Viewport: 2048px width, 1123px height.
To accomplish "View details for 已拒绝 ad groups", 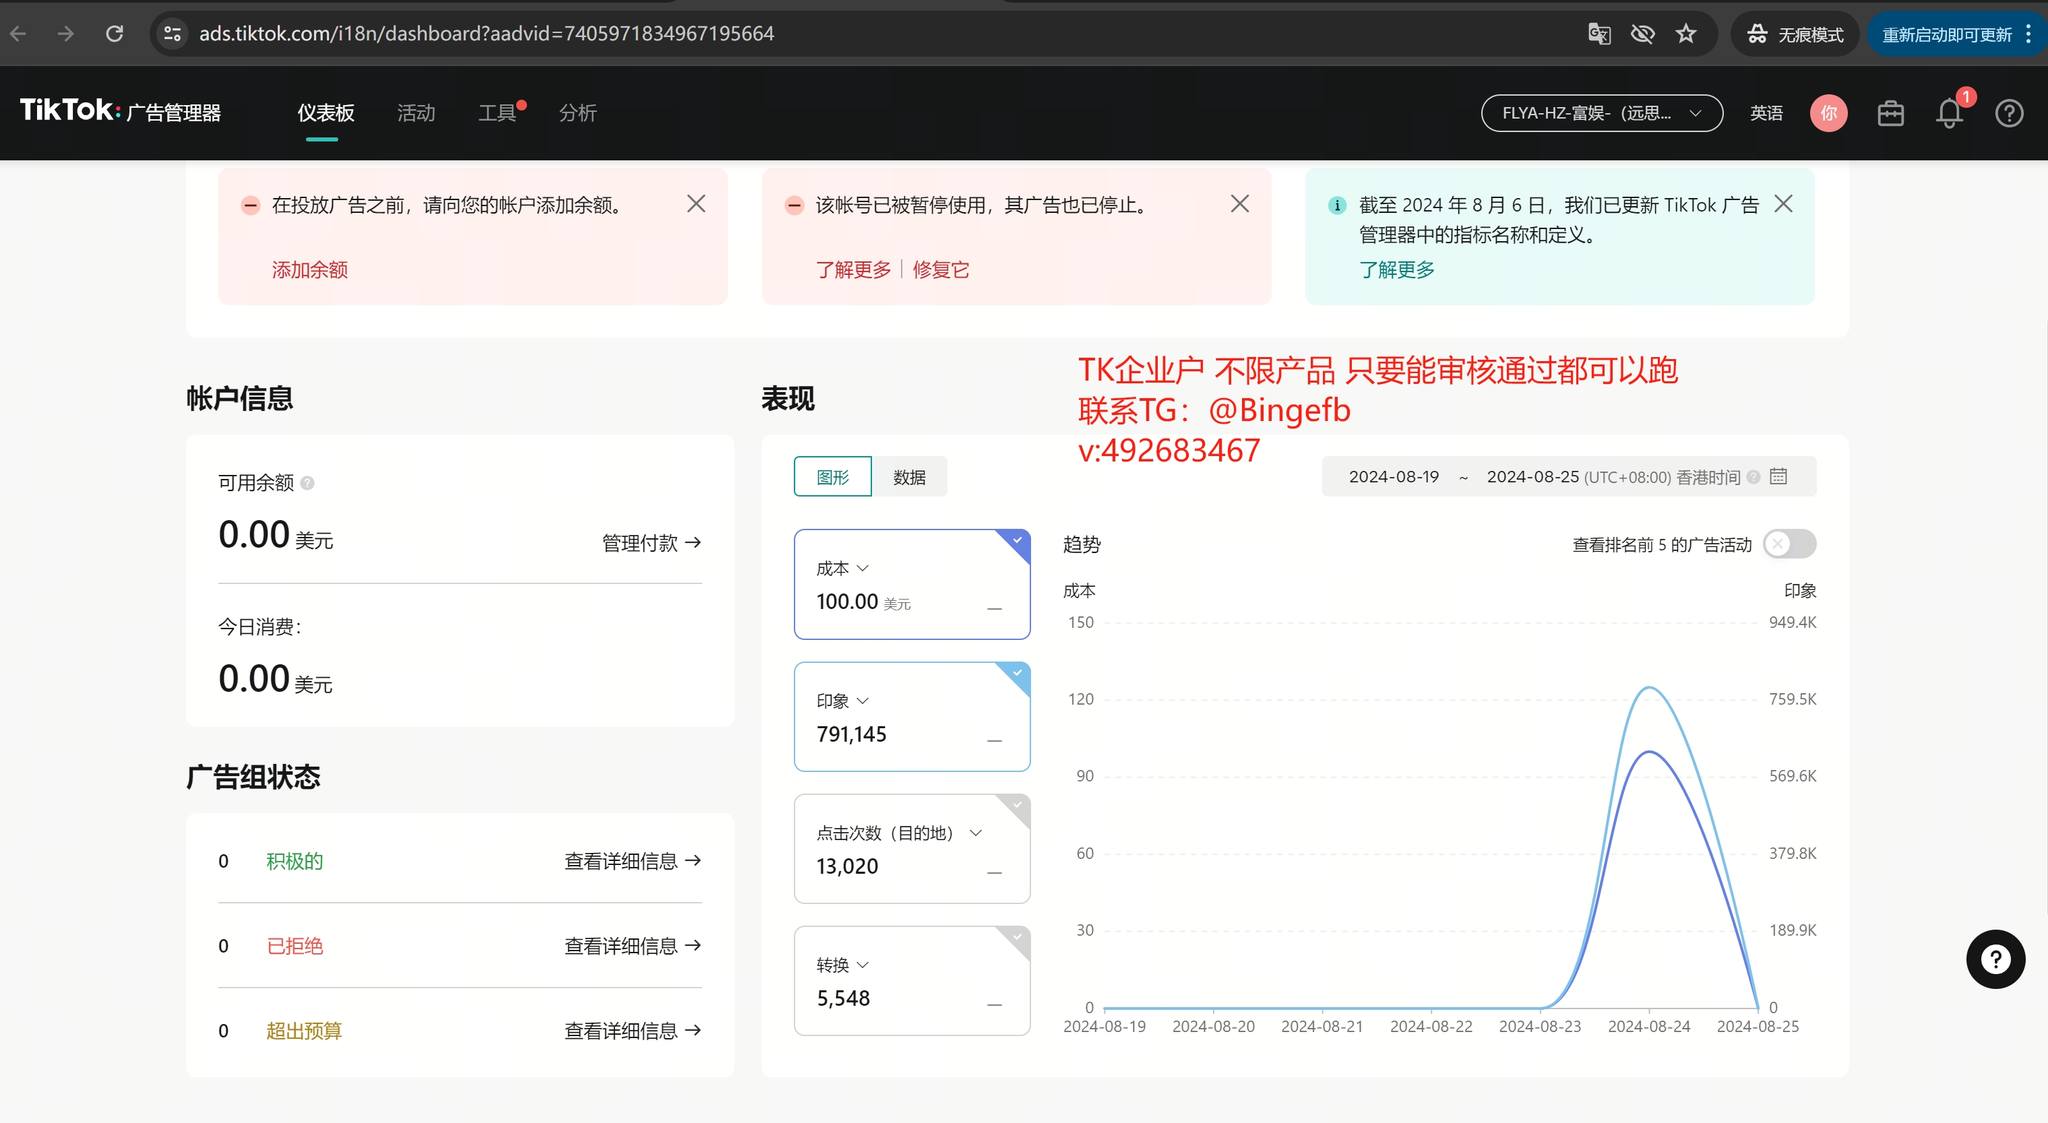I will click(x=632, y=946).
